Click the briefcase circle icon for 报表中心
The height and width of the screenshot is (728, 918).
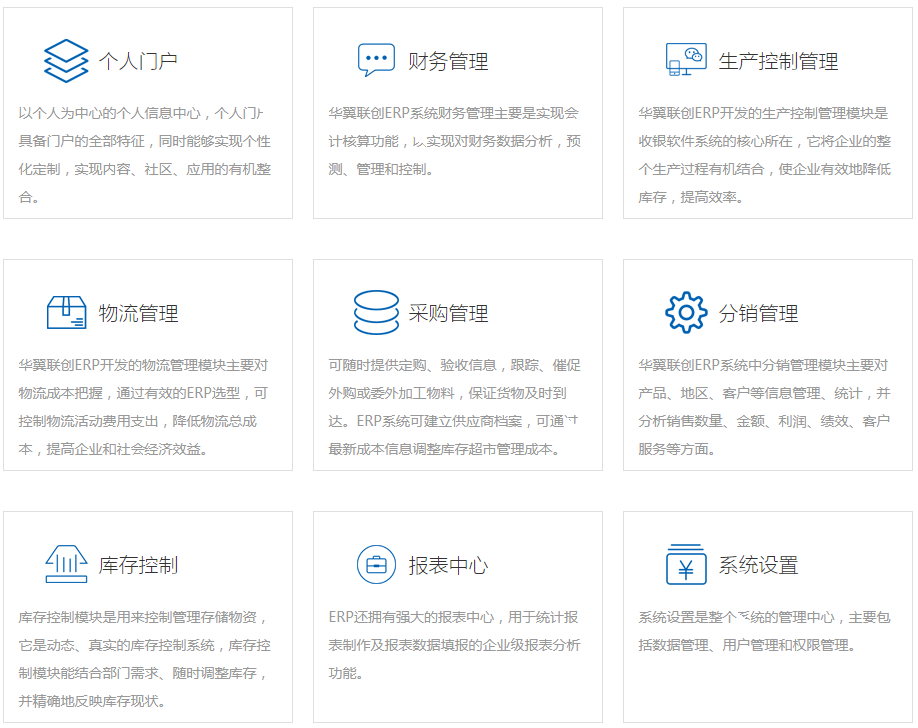(376, 565)
